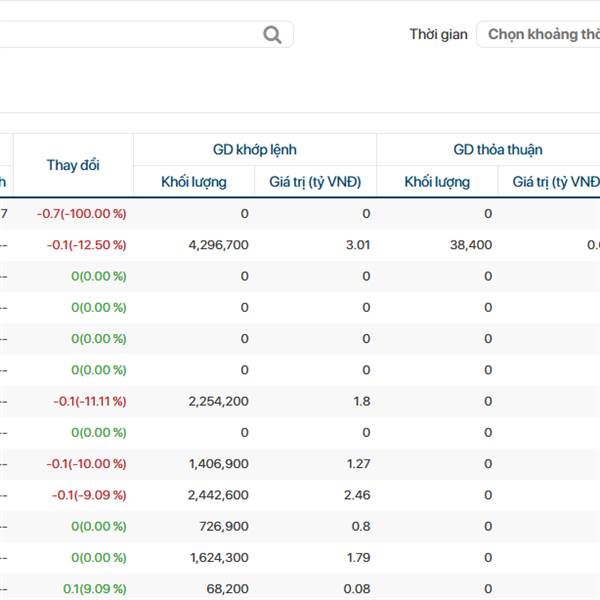Open the Chọn khoảng thời gian picker

[542, 34]
